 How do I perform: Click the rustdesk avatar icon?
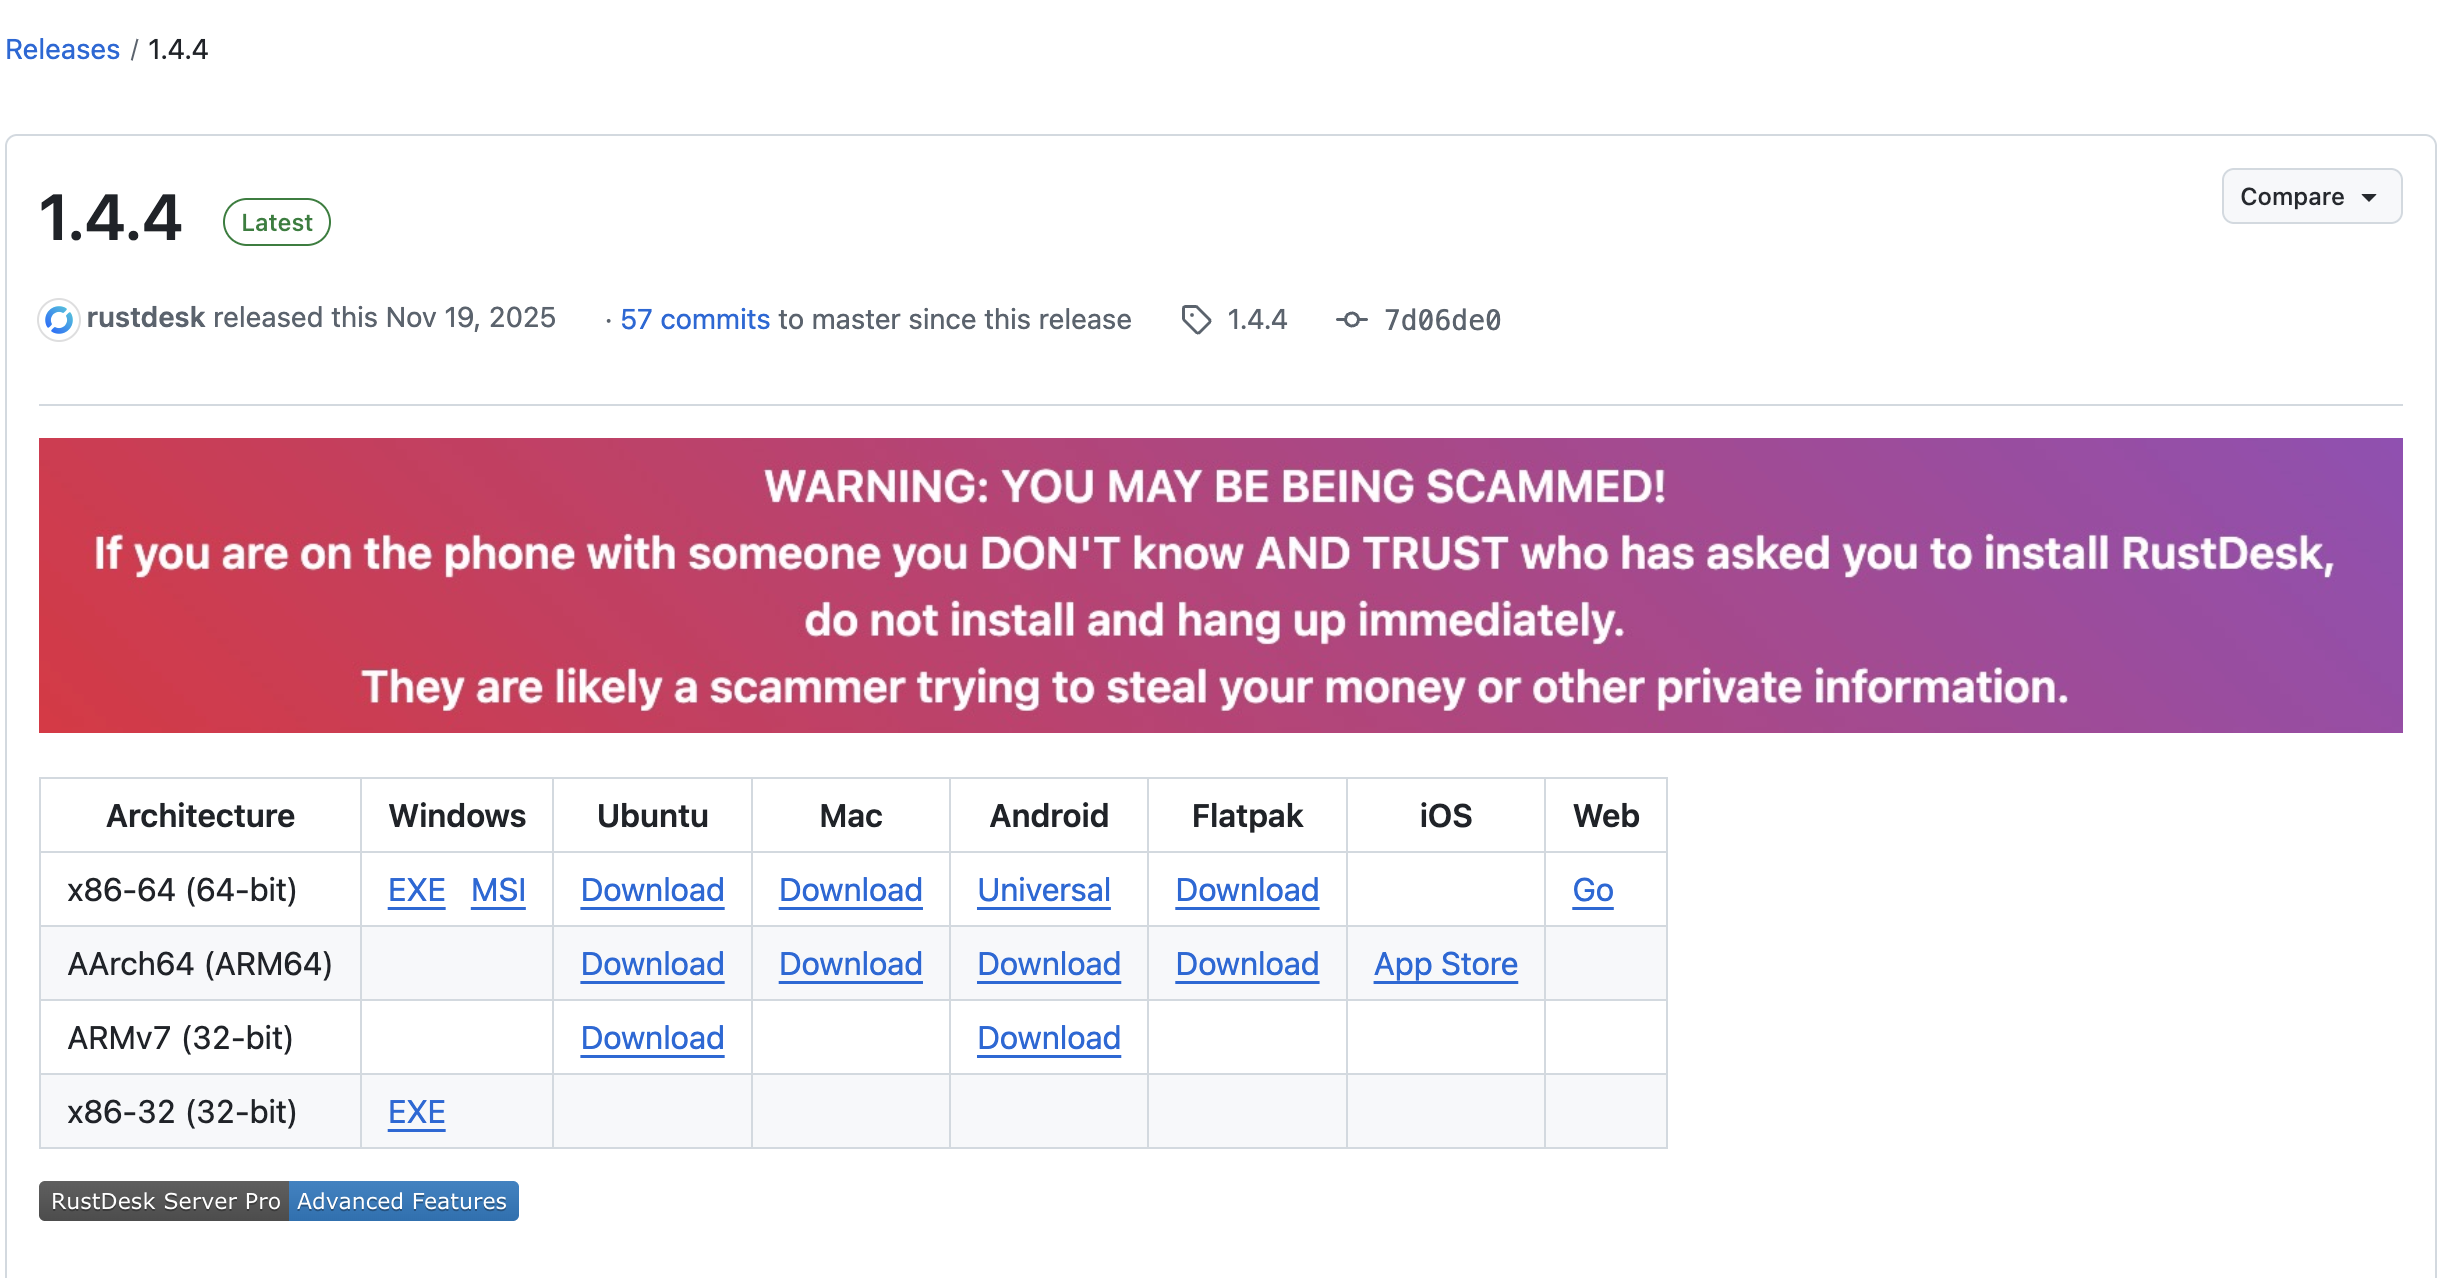click(59, 320)
